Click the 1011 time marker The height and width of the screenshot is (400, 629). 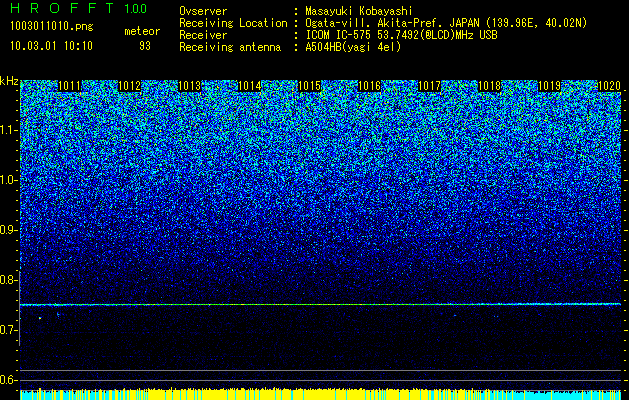pyautogui.click(x=69, y=86)
